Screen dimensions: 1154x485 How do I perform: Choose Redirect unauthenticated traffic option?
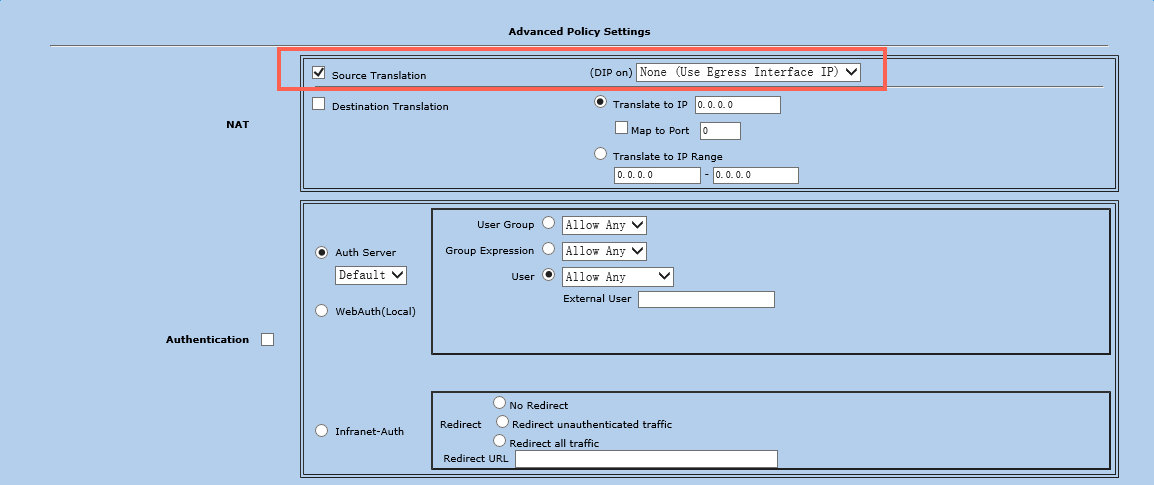pos(502,422)
